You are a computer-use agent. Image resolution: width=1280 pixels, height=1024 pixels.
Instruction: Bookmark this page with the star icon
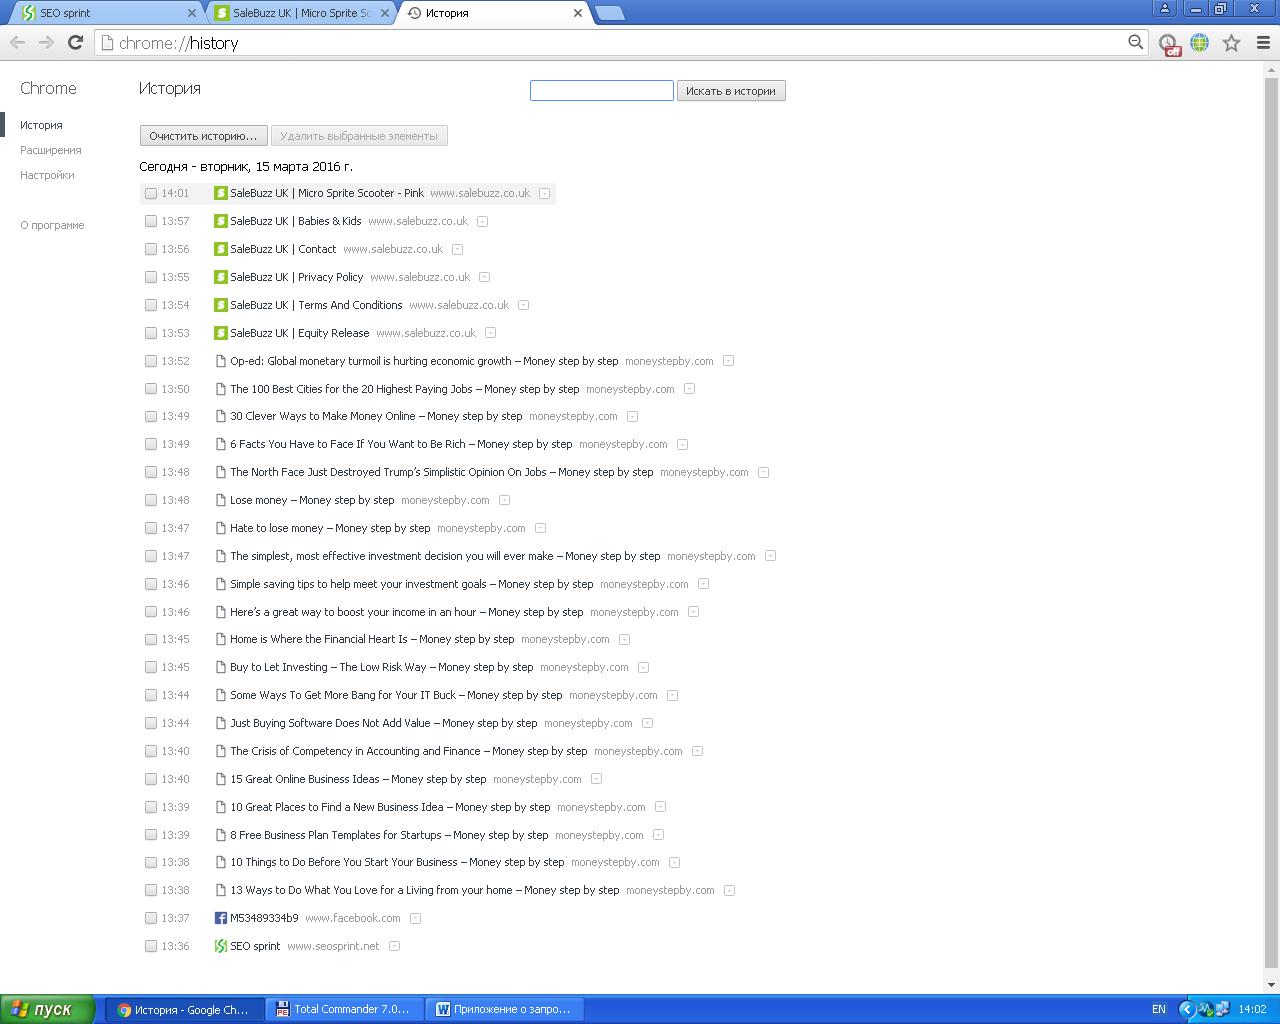point(1231,43)
